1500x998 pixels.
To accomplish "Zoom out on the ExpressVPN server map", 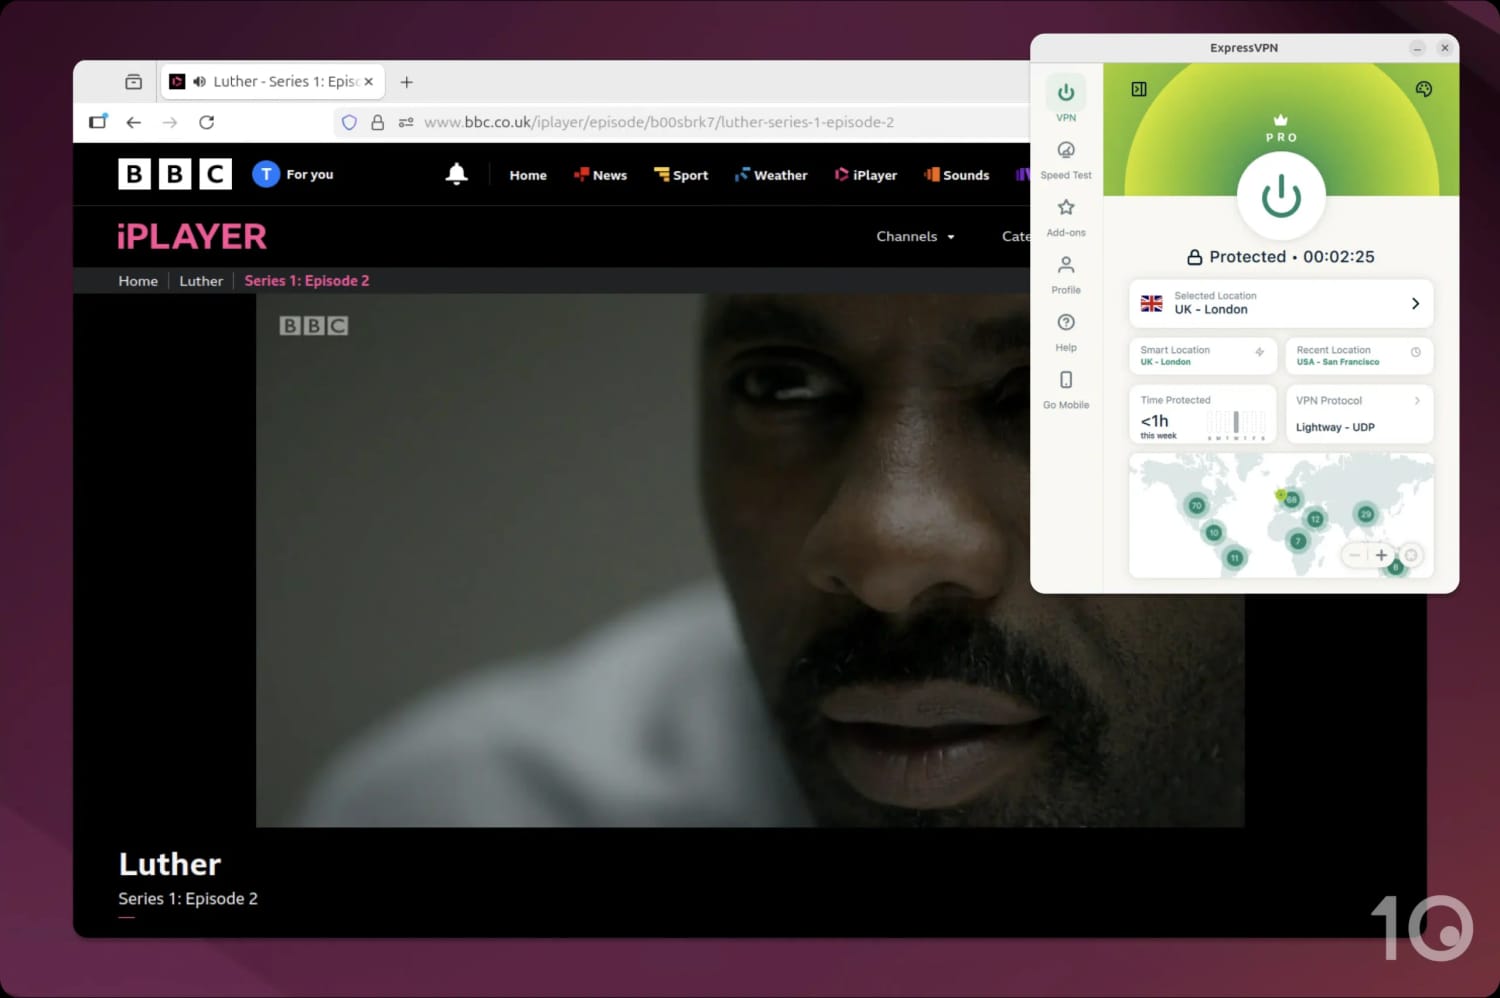I will (1355, 555).
